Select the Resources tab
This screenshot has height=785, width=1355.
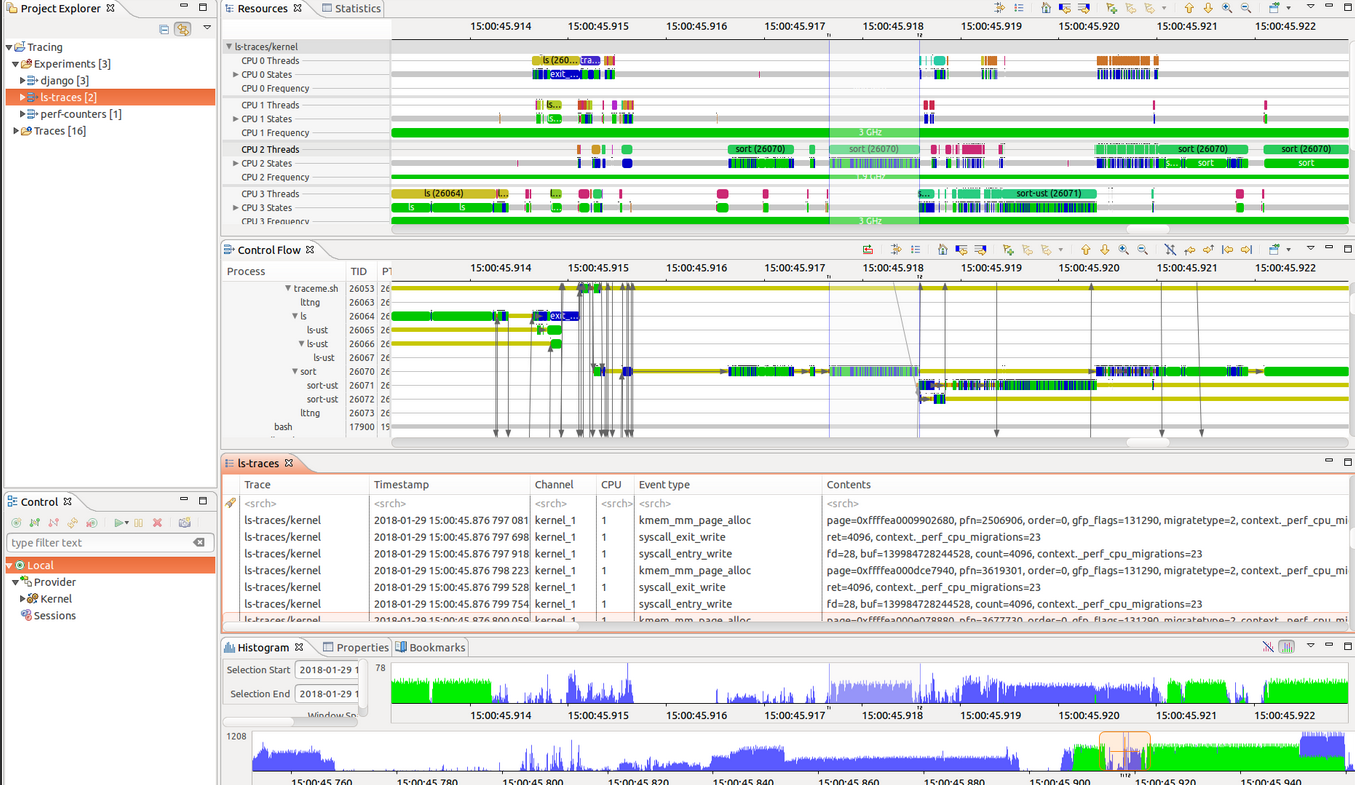pos(263,8)
